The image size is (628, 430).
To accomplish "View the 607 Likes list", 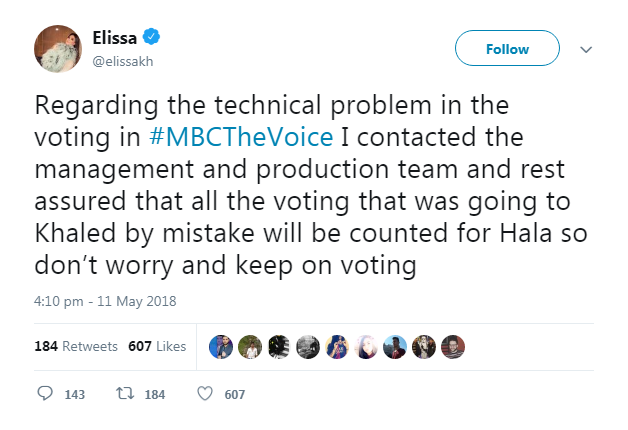I will (x=157, y=346).
